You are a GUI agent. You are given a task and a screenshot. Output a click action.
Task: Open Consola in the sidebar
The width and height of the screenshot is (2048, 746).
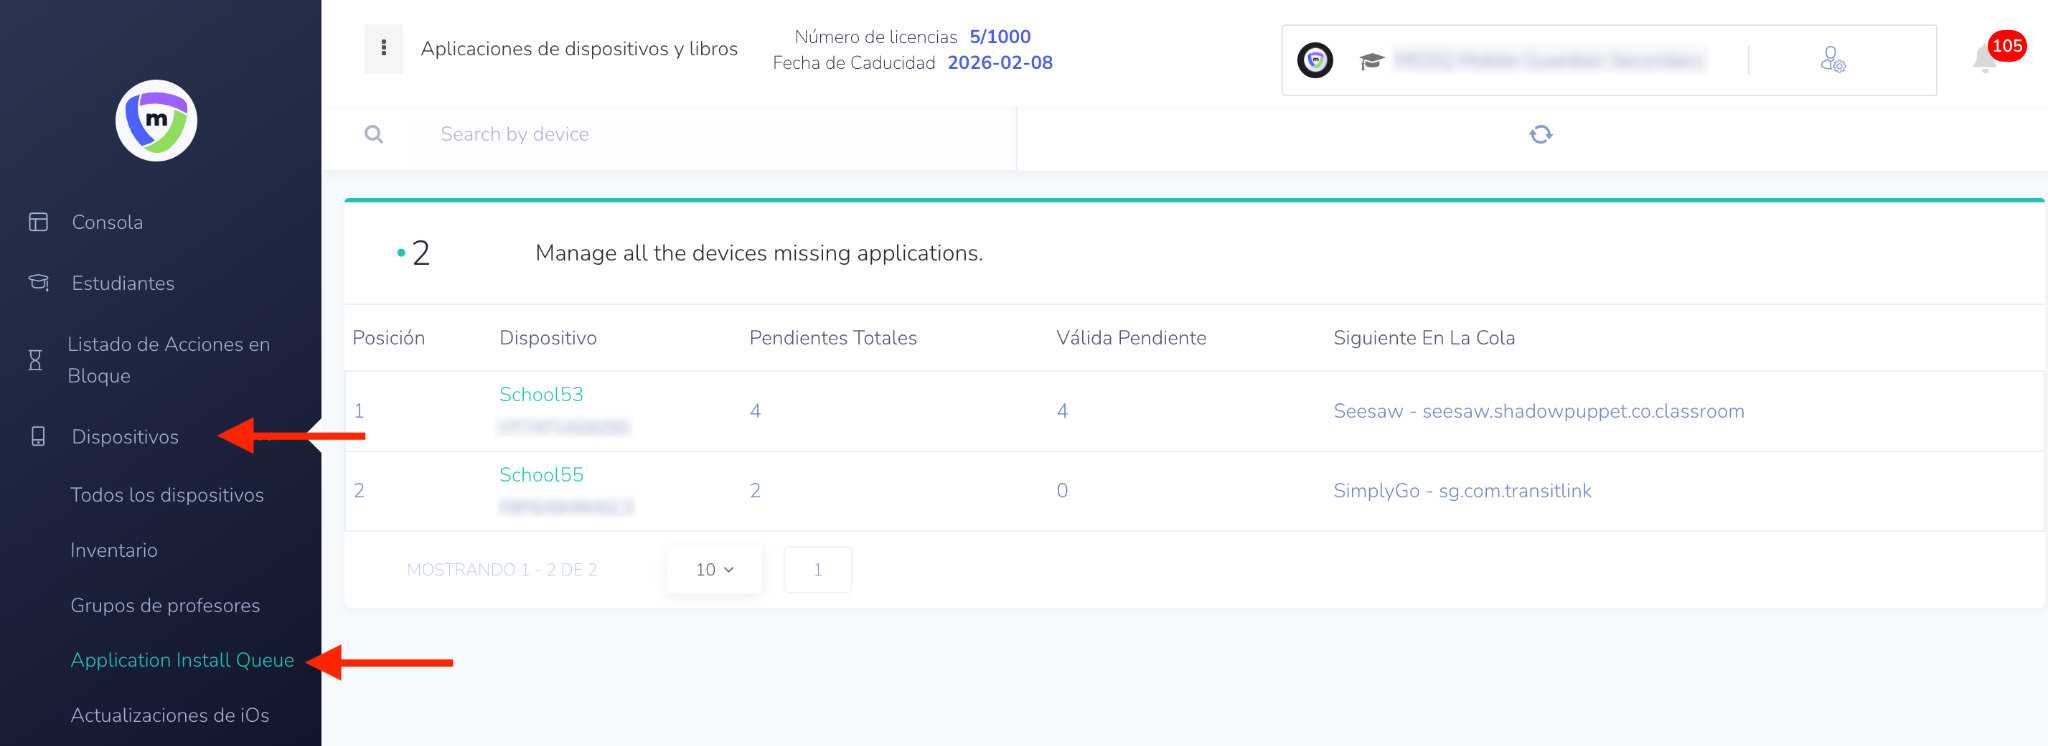click(x=107, y=222)
